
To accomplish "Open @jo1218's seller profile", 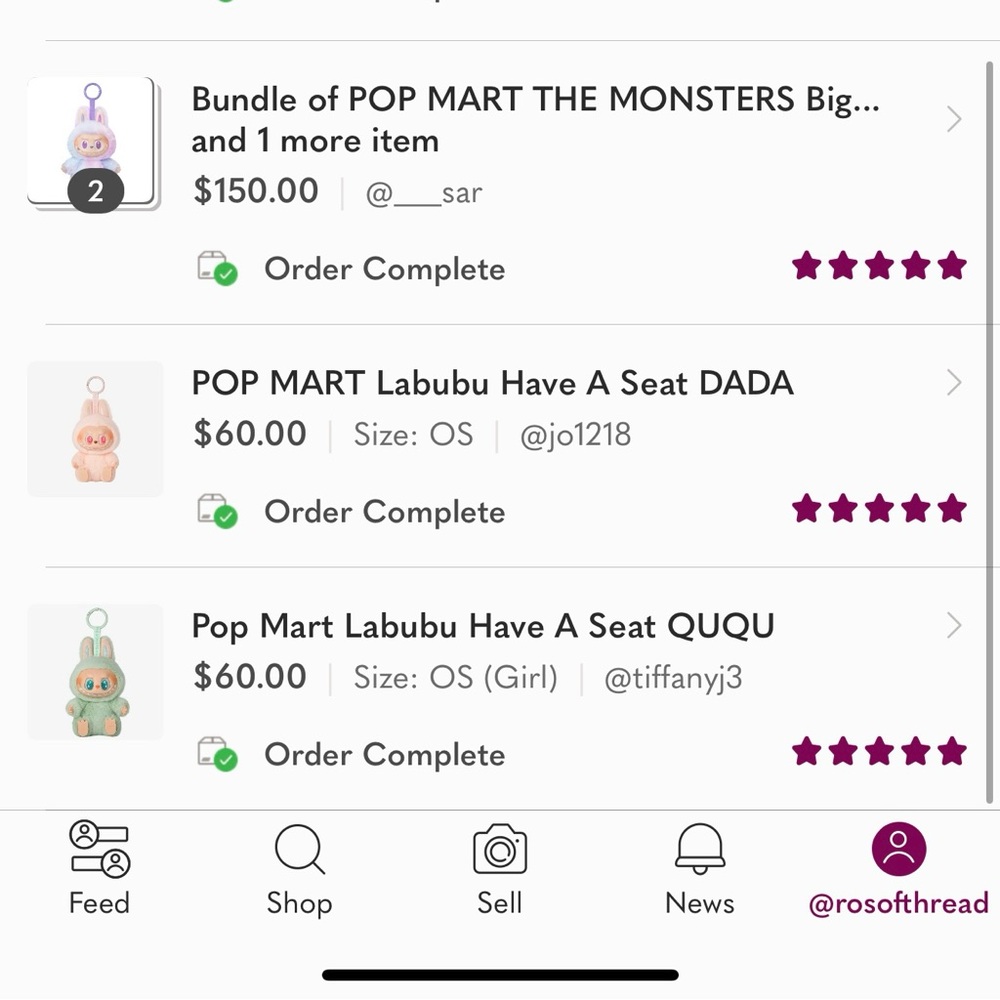I will click(x=575, y=434).
